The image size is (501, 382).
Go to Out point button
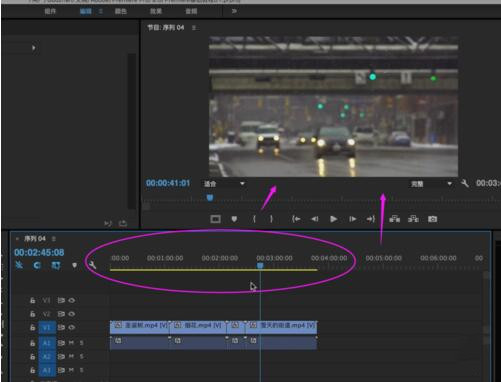(x=371, y=219)
